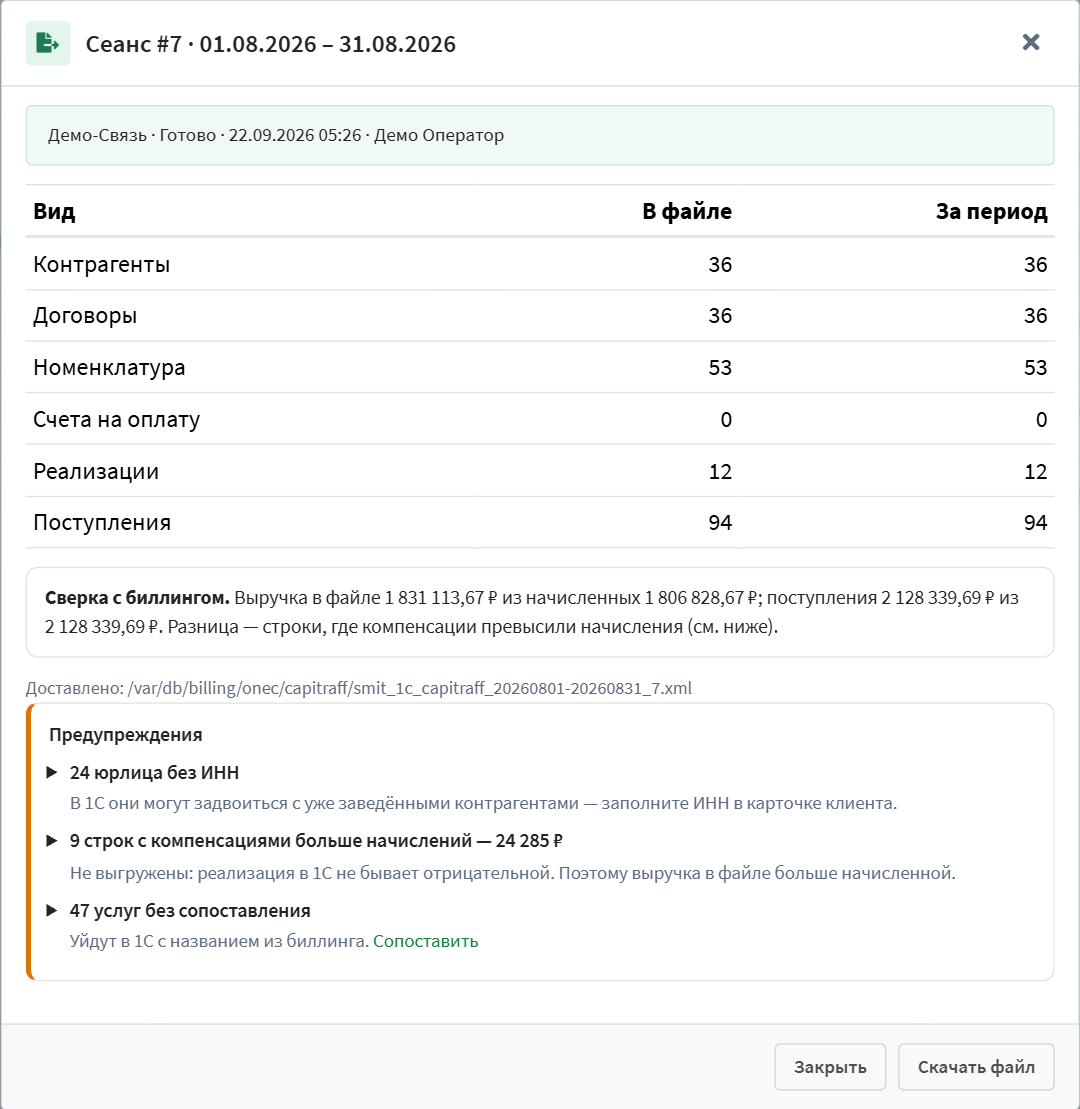Select the "Контрагенты" row label

102,264
